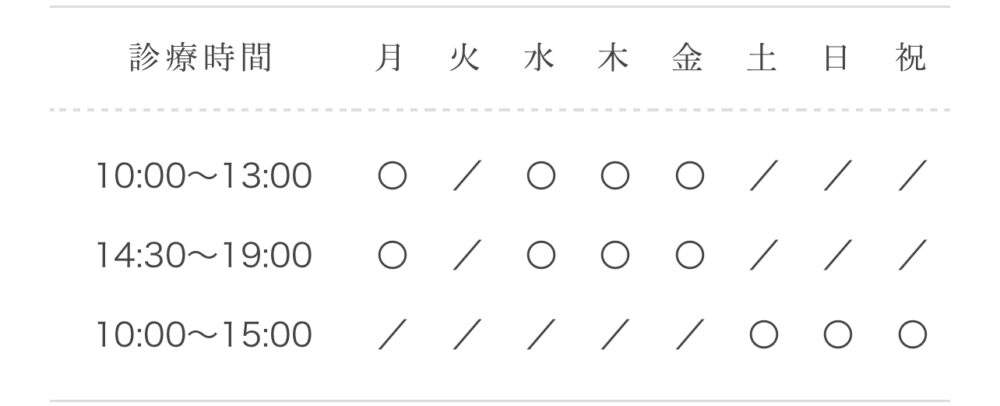Click the 診療時間 header label
Screen dimensions: 1000x406
pyautogui.click(x=201, y=58)
